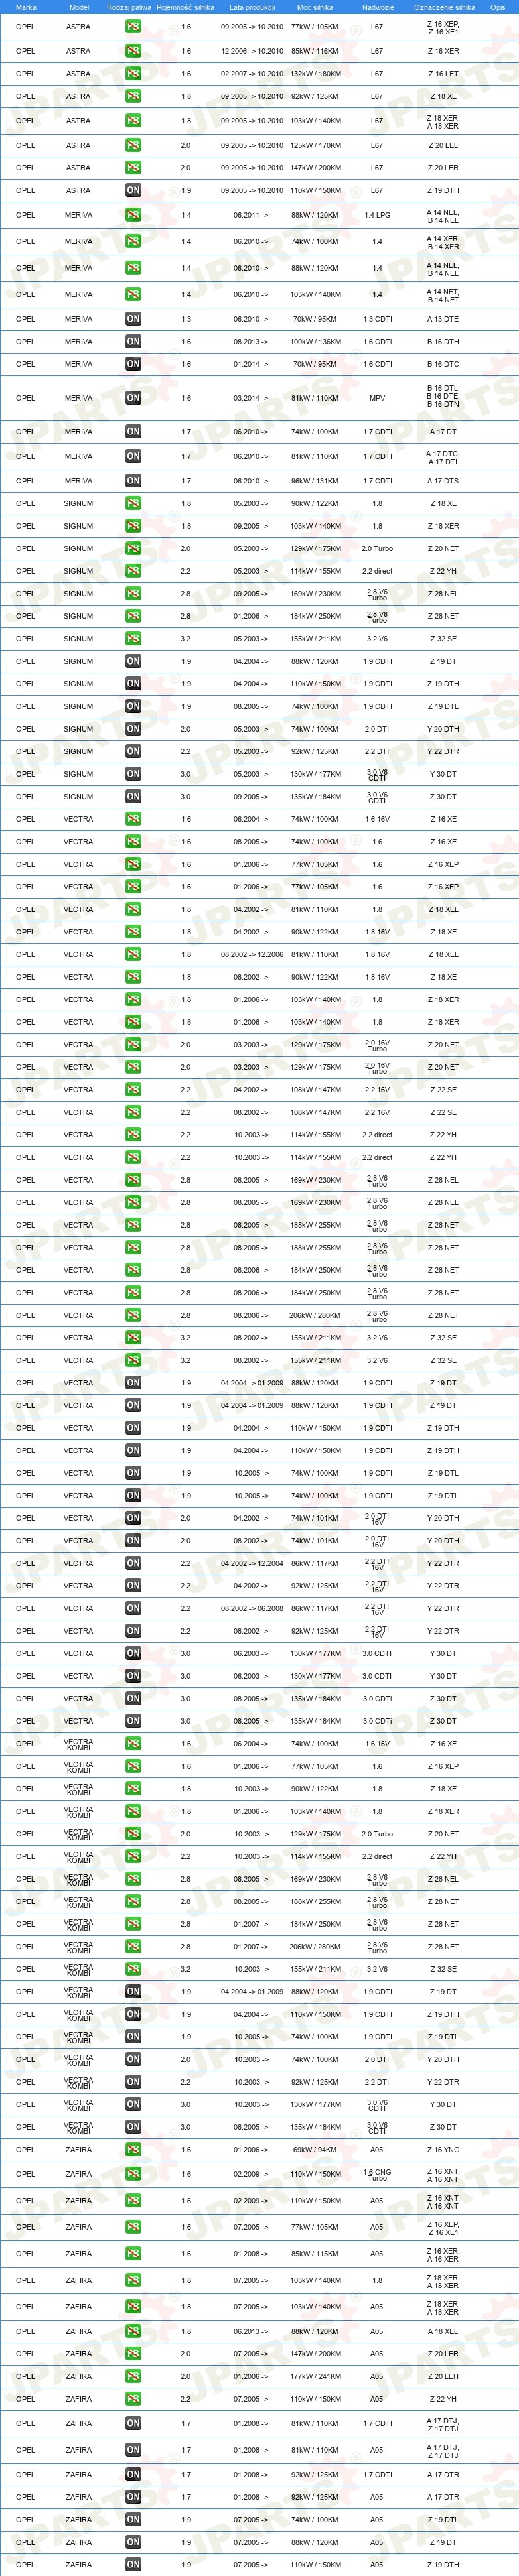Click the ON icon in SIGNUM Y 20 DTH row
This screenshot has width=519, height=2576.
click(133, 729)
